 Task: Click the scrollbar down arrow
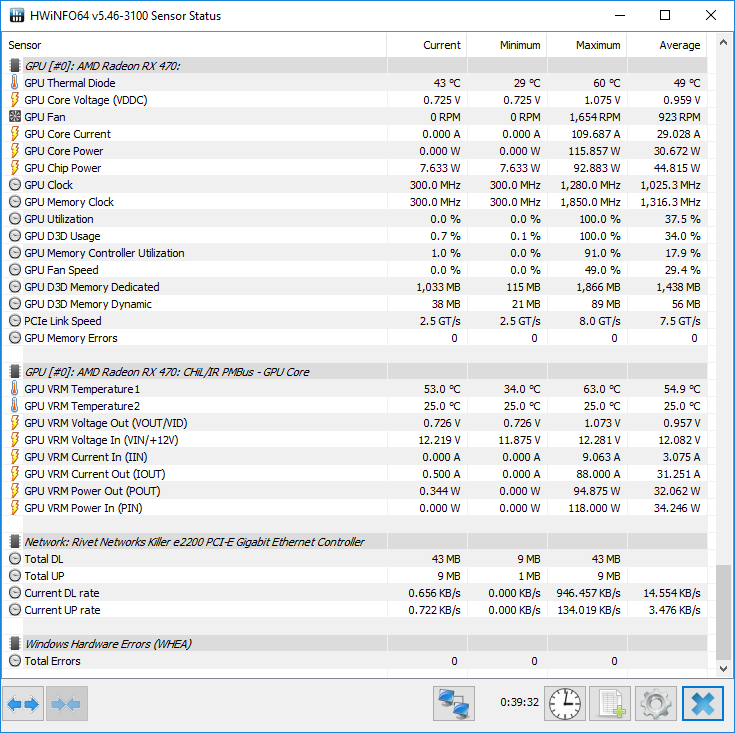pos(723,669)
